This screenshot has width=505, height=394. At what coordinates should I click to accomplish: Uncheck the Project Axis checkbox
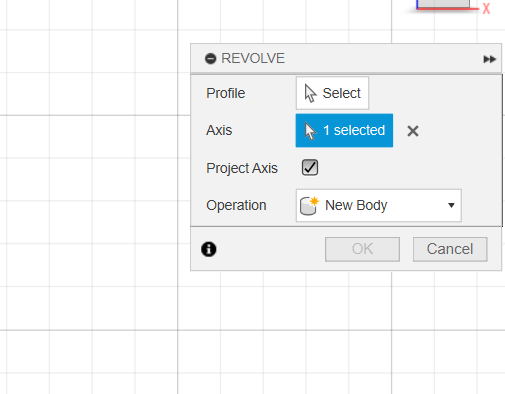[310, 167]
